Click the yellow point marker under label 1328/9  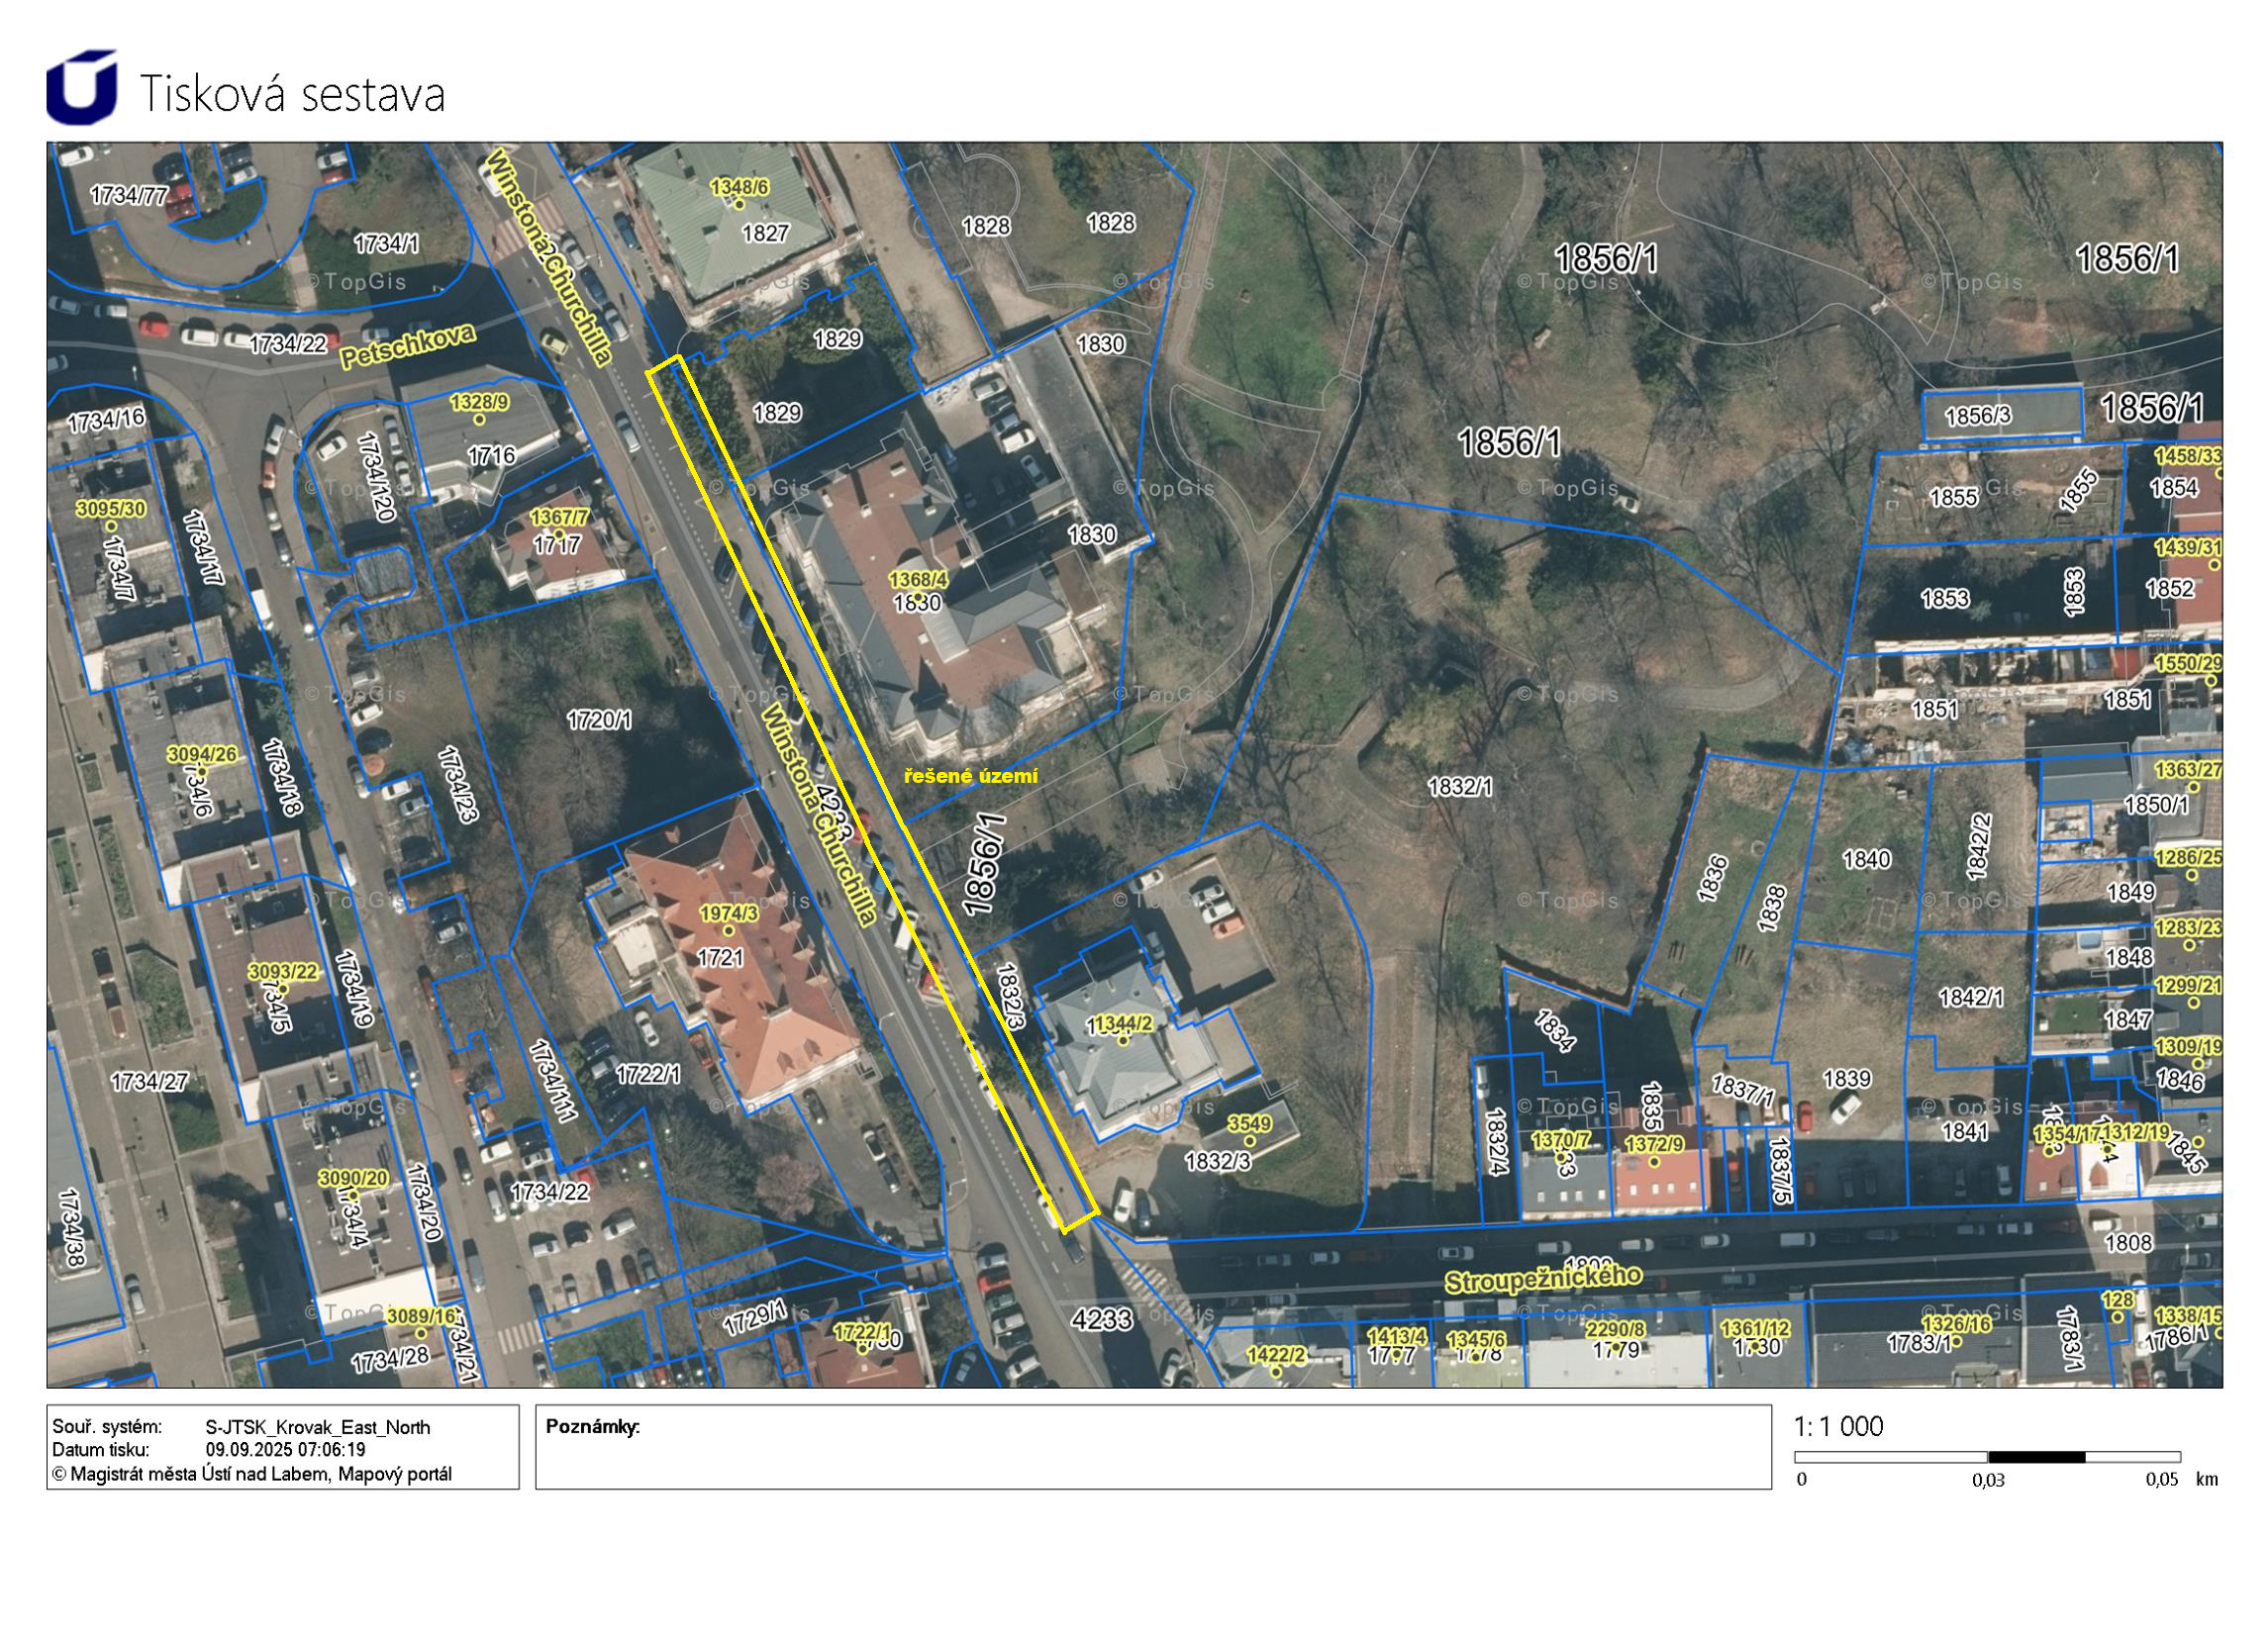pyautogui.click(x=479, y=419)
